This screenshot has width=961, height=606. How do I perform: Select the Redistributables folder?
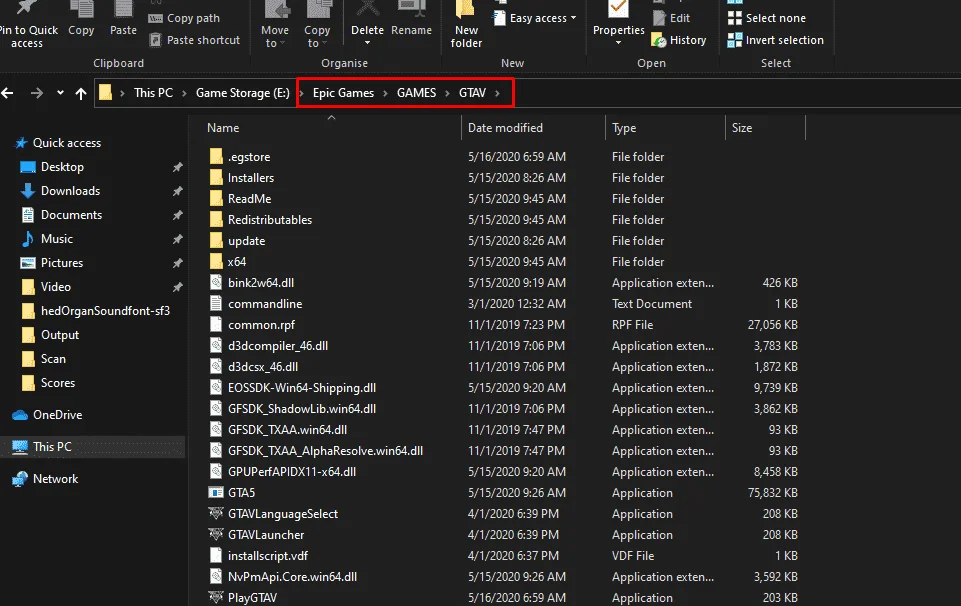coord(270,219)
